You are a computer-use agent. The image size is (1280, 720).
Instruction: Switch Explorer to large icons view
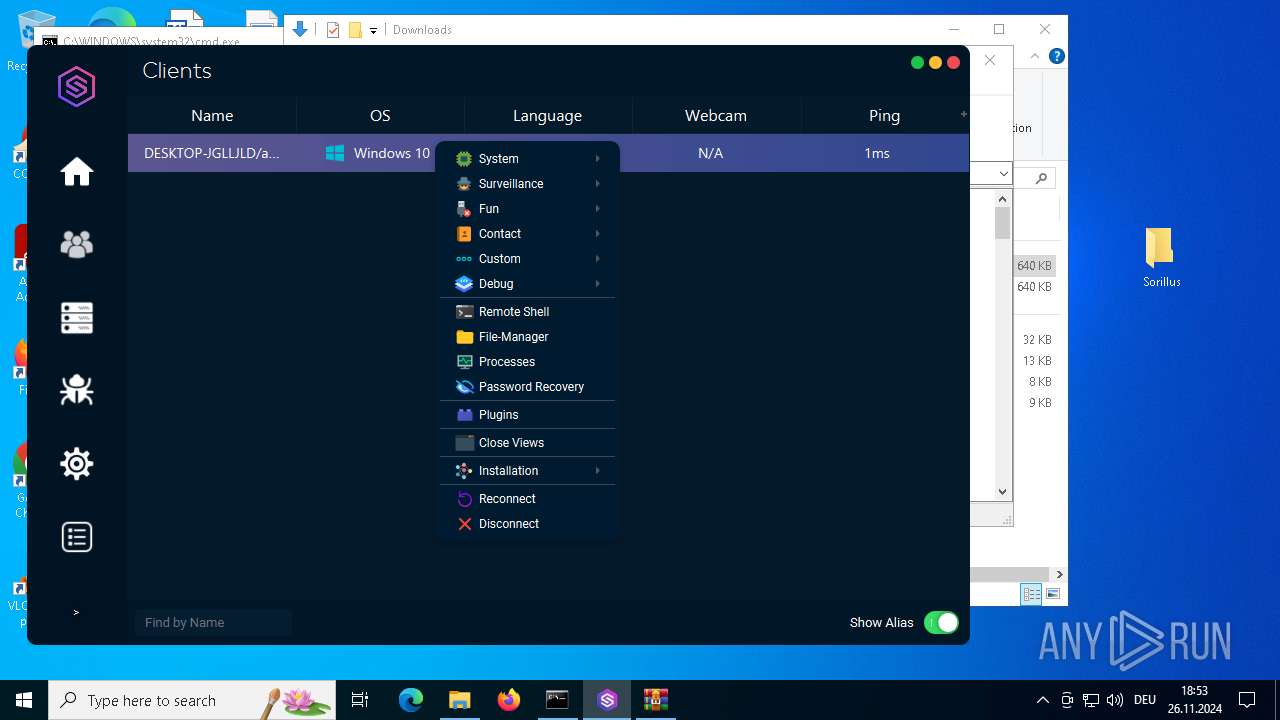(x=1053, y=594)
